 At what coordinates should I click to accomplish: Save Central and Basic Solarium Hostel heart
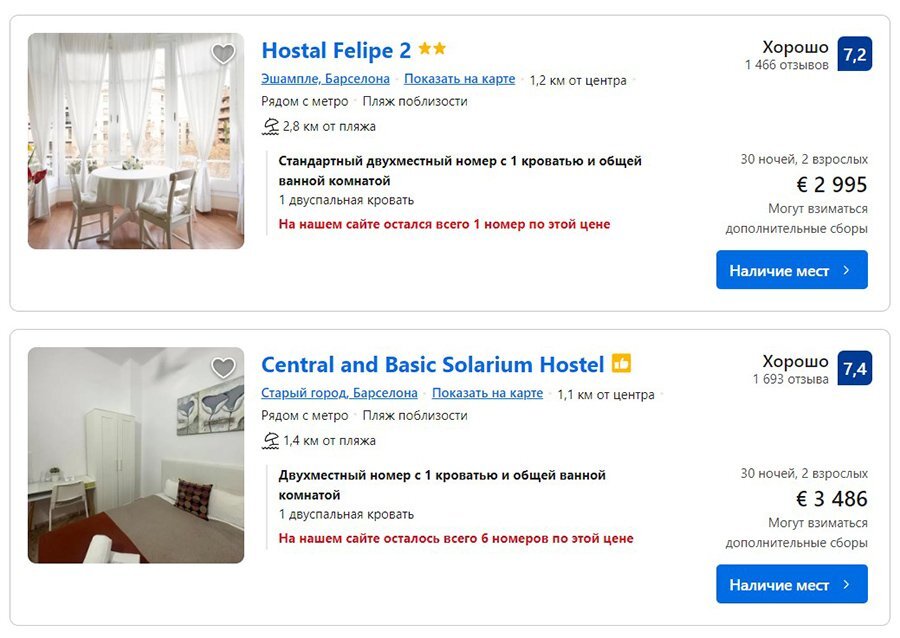click(223, 368)
